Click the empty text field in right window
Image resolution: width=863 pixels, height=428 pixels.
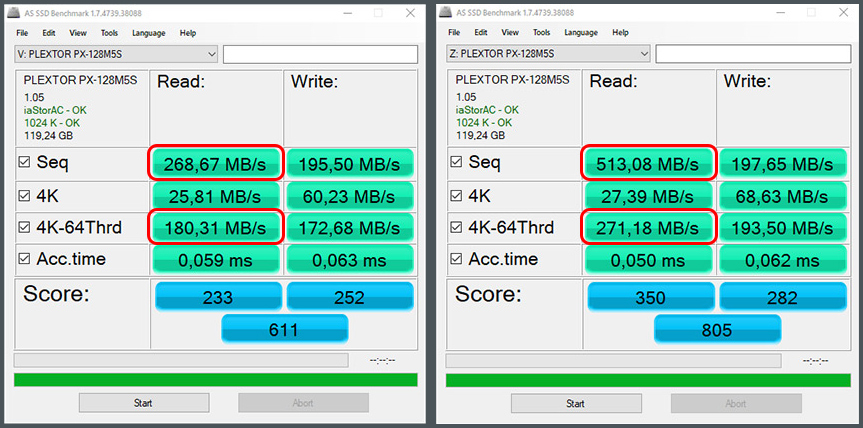coord(752,54)
